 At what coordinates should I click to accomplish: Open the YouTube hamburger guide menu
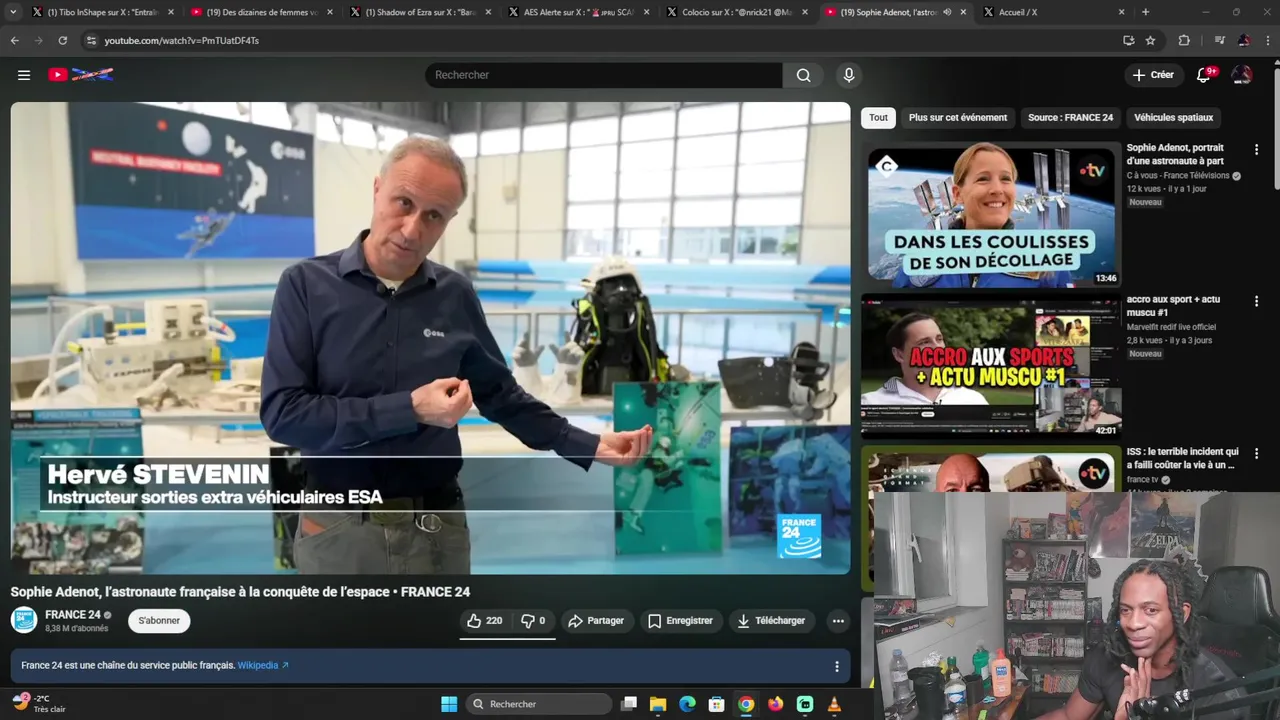point(24,75)
